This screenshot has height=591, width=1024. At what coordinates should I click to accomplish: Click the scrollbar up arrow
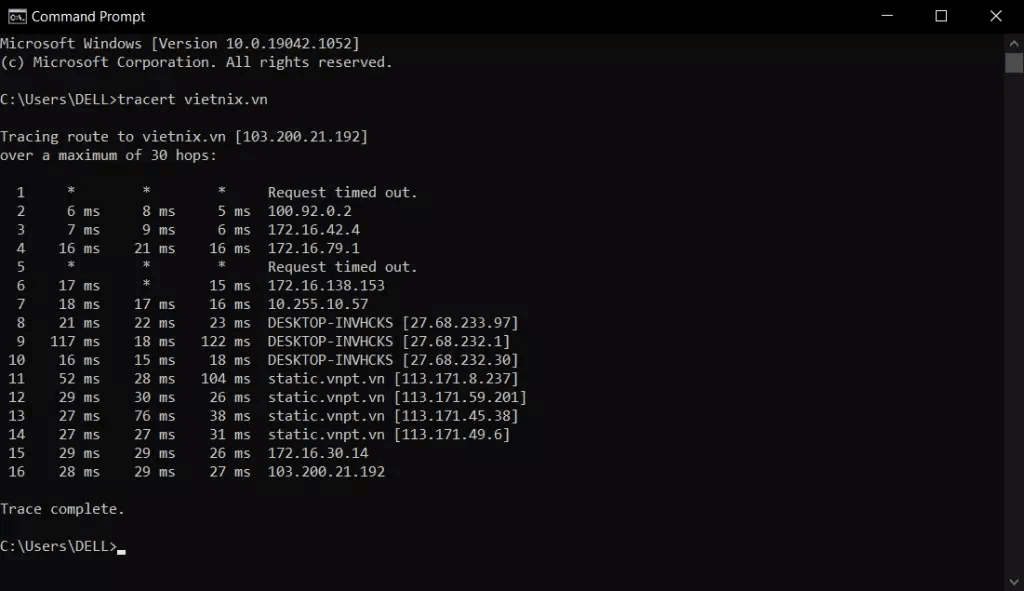click(1014, 43)
